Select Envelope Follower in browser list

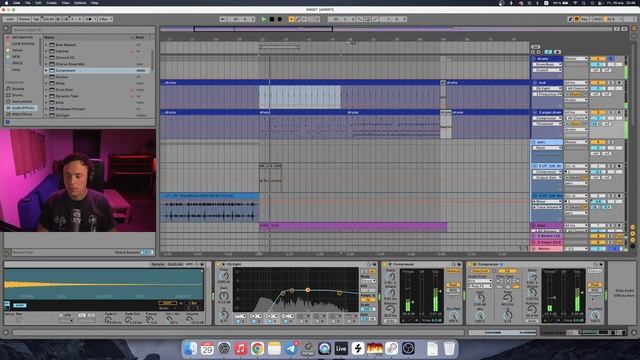[x=70, y=109]
